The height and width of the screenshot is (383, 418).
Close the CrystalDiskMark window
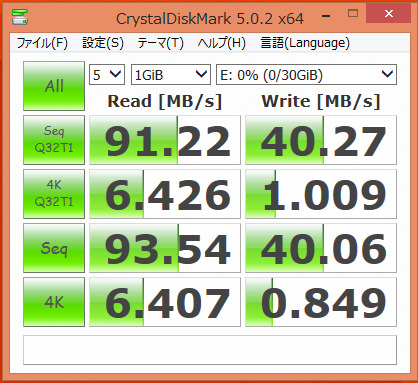click(388, 14)
